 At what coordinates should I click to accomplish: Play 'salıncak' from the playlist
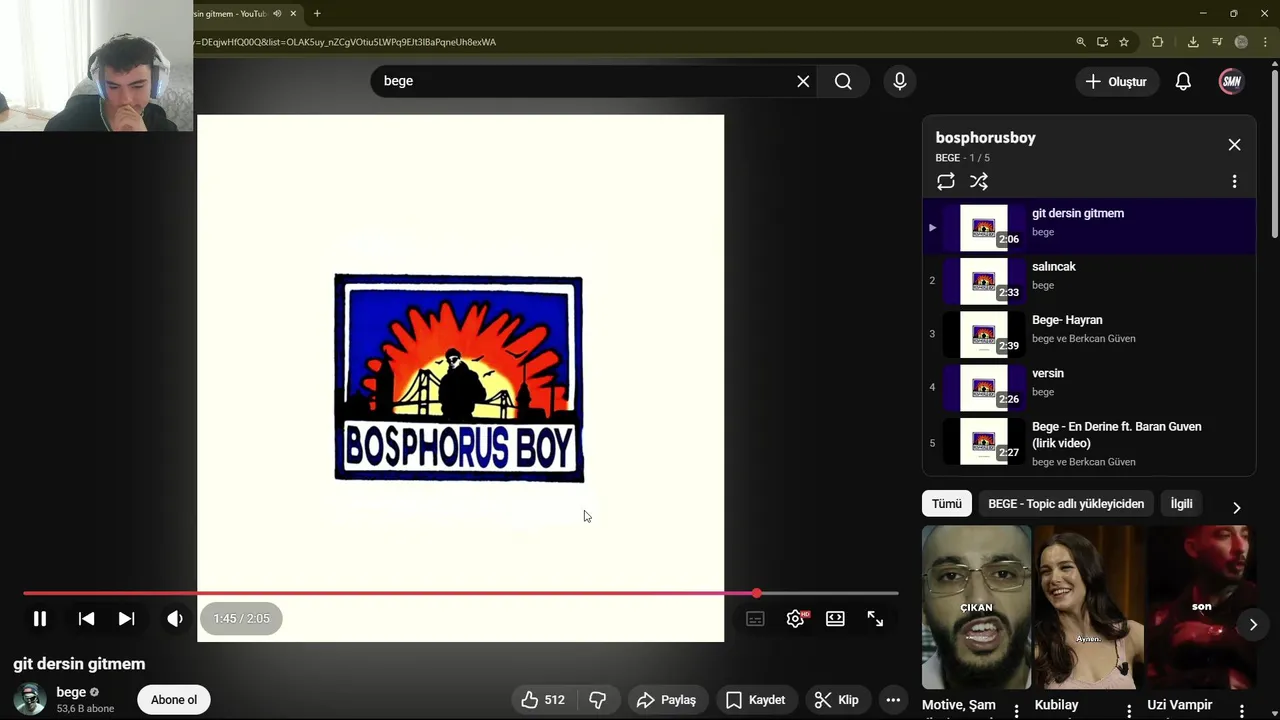(1089, 280)
